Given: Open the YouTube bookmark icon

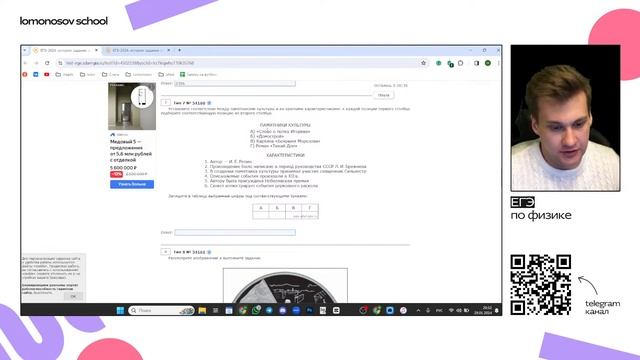Looking at the screenshot, I should [47, 74].
